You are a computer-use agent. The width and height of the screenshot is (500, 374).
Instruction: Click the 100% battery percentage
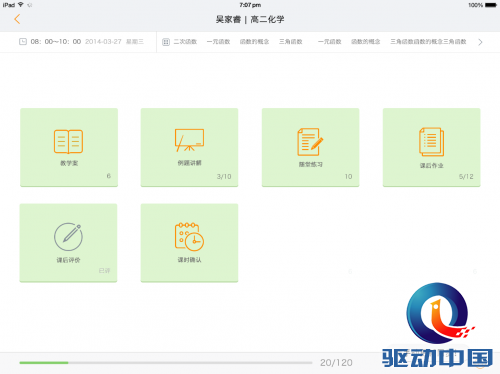point(475,5)
